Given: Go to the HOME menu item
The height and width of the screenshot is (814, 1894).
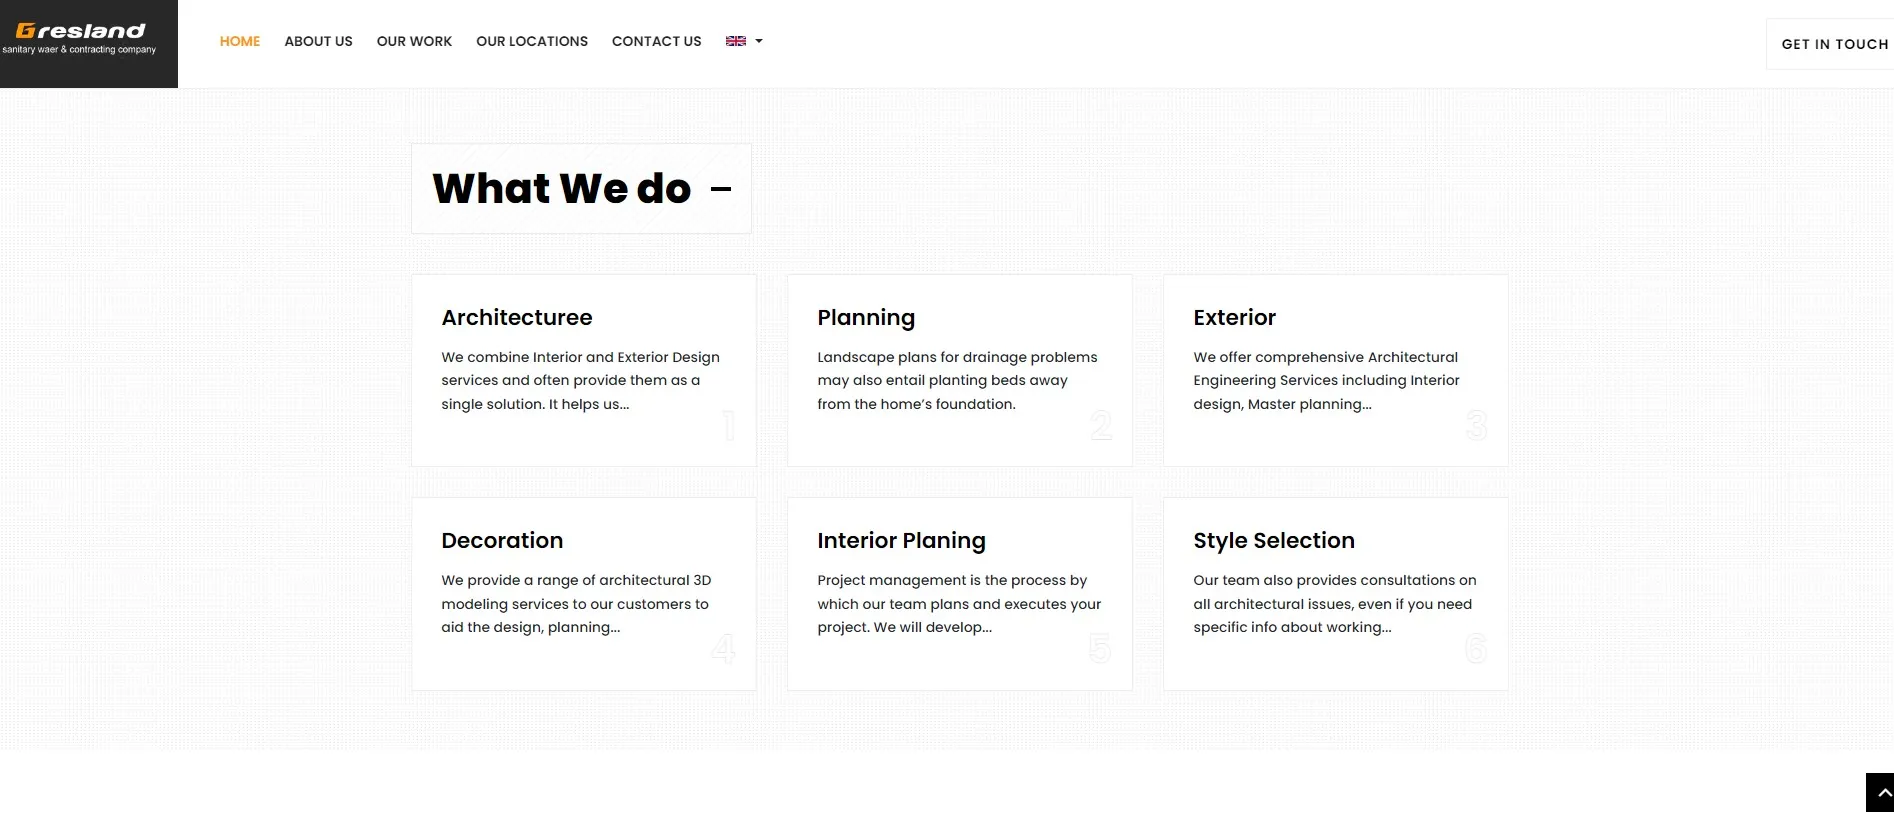Looking at the screenshot, I should 240,41.
